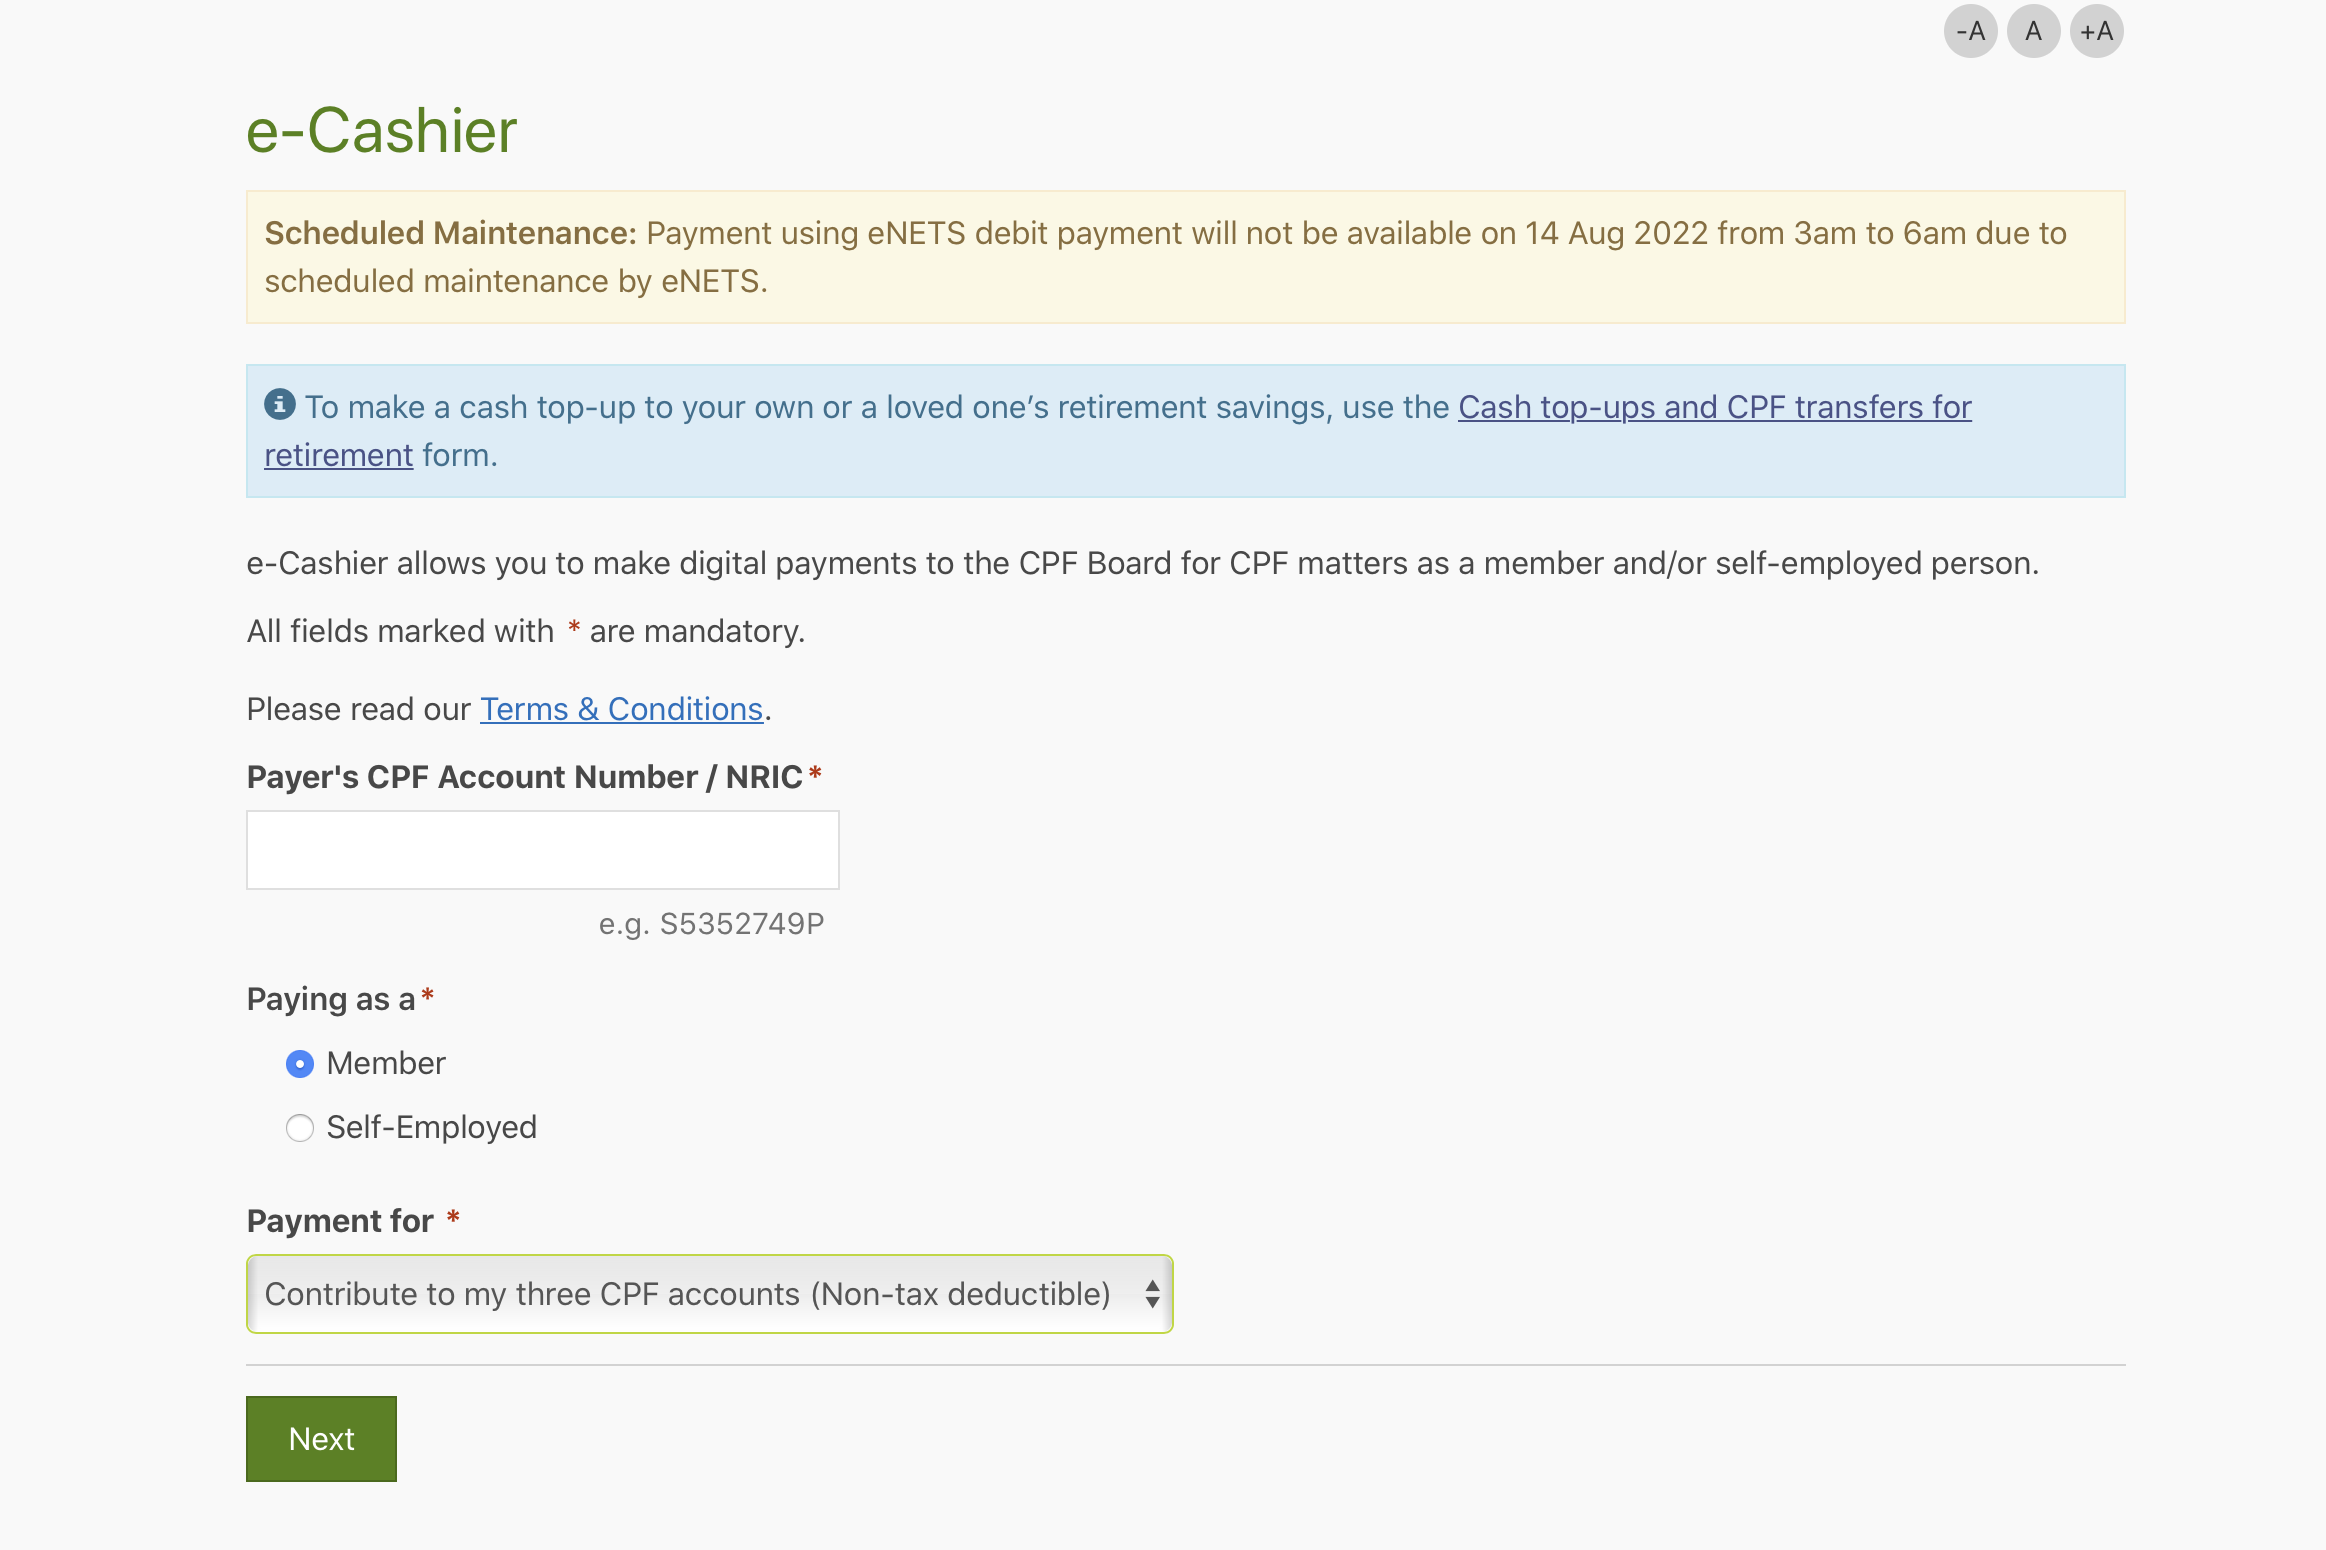Click the Self-Employed option label text
The width and height of the screenshot is (2326, 1550).
point(431,1128)
